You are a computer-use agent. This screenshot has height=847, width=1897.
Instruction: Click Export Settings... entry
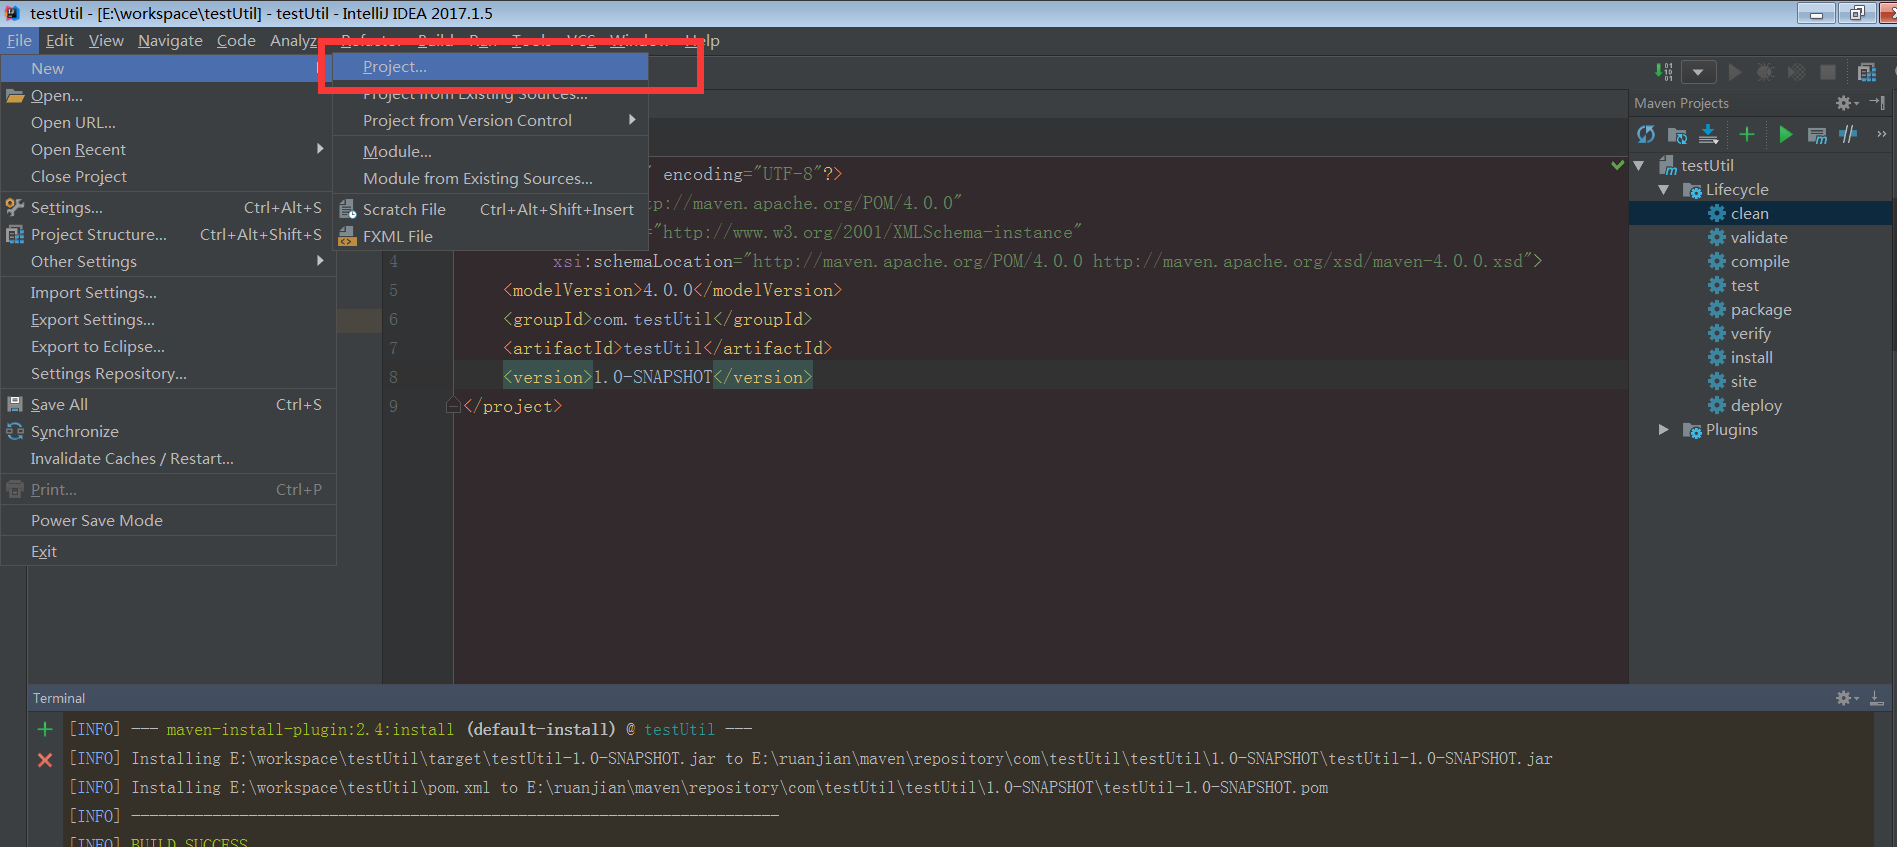click(168, 319)
